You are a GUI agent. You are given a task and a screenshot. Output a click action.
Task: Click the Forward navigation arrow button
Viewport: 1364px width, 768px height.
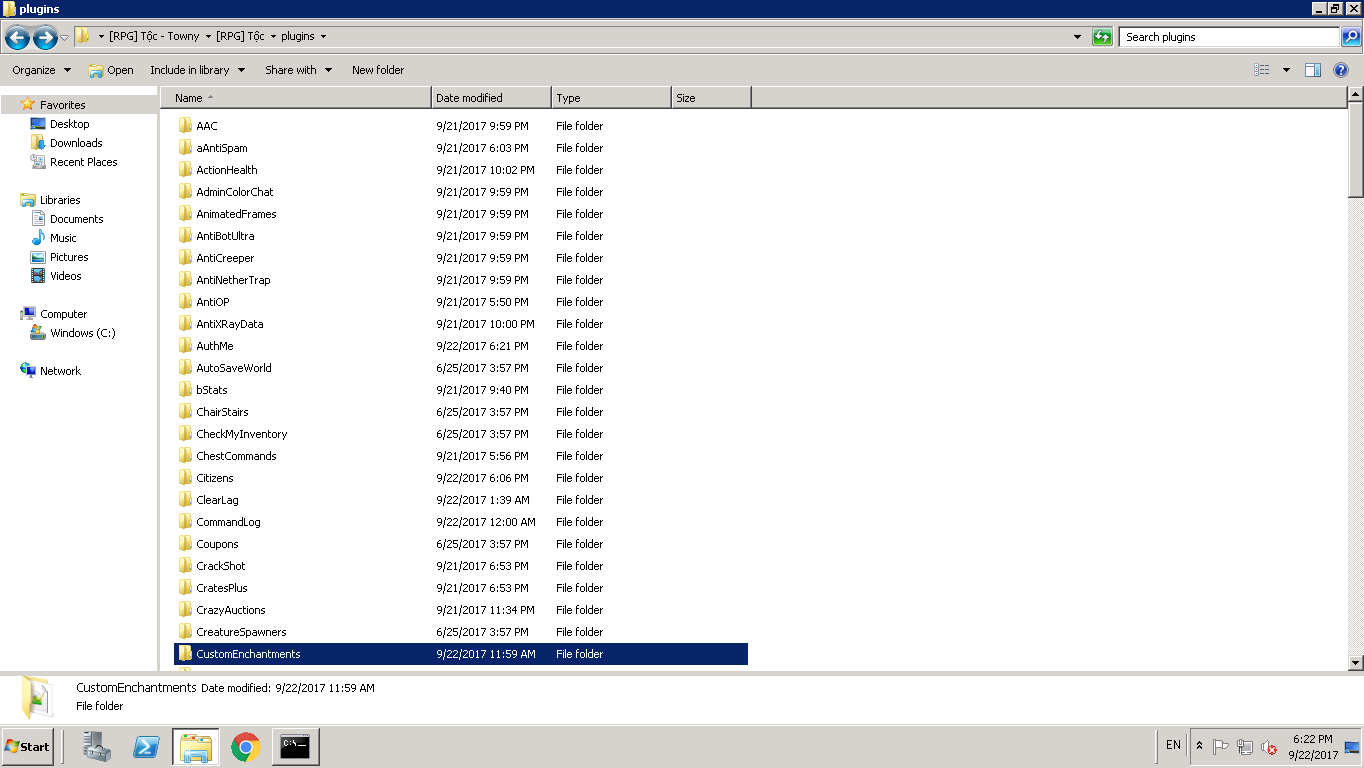(x=45, y=38)
